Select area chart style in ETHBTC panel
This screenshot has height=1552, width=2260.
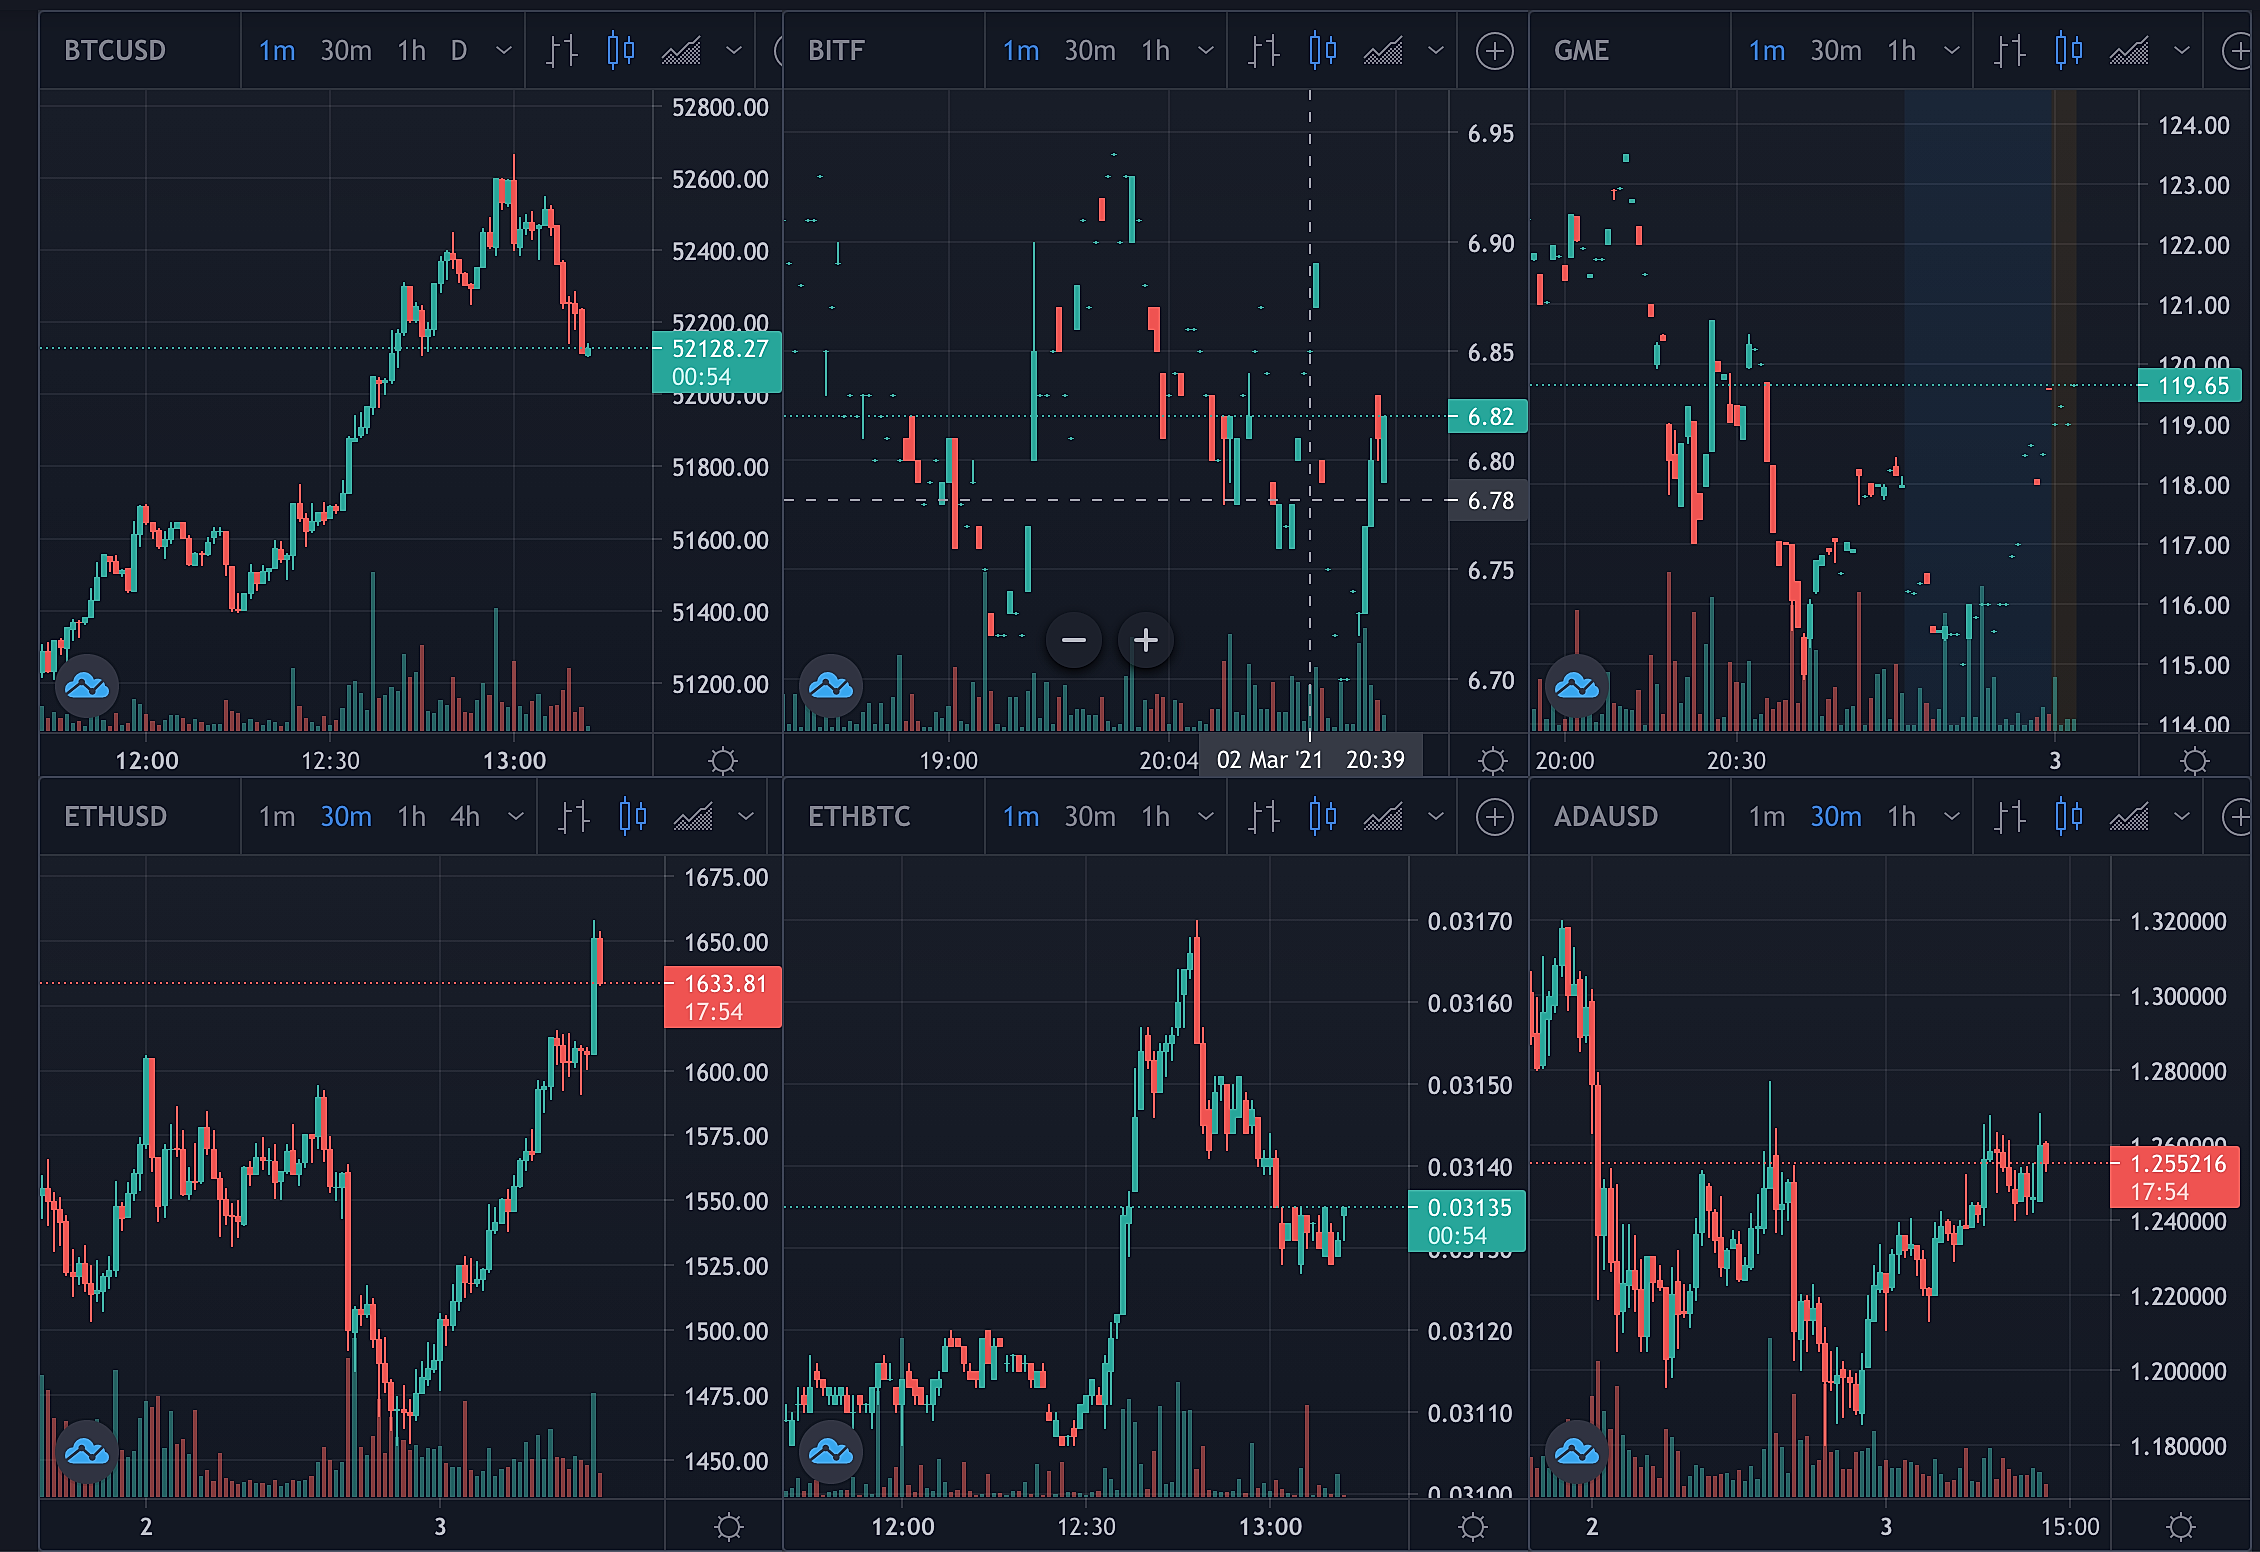click(1383, 816)
